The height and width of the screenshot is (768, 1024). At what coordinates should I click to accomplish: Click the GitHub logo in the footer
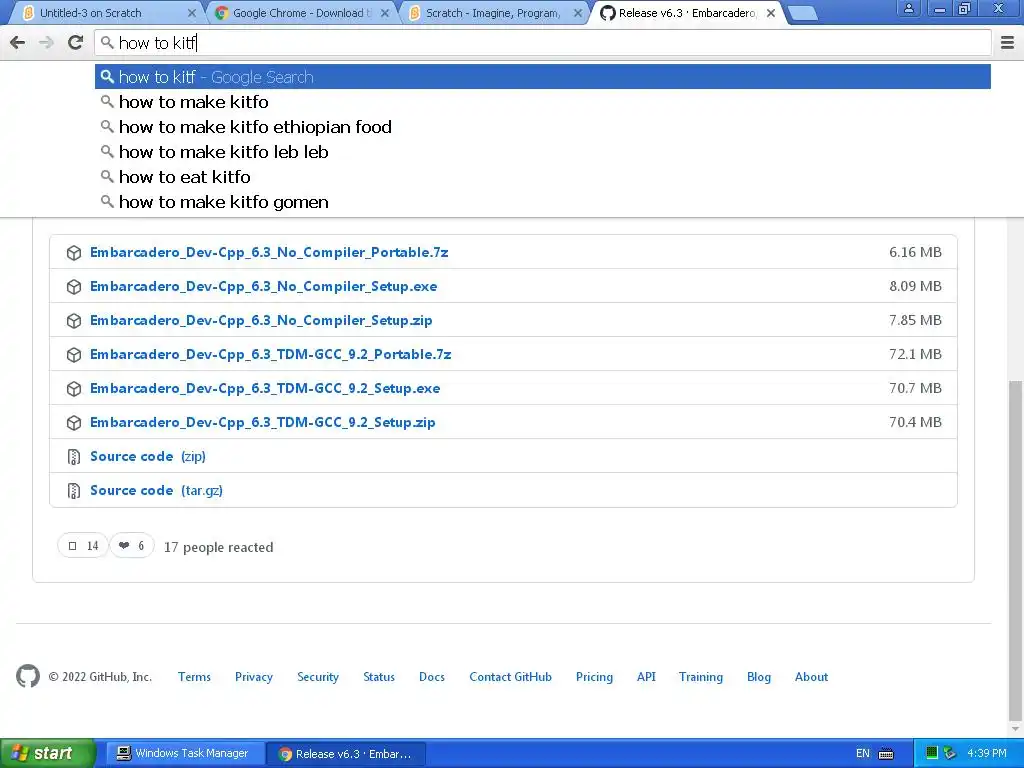(28, 677)
